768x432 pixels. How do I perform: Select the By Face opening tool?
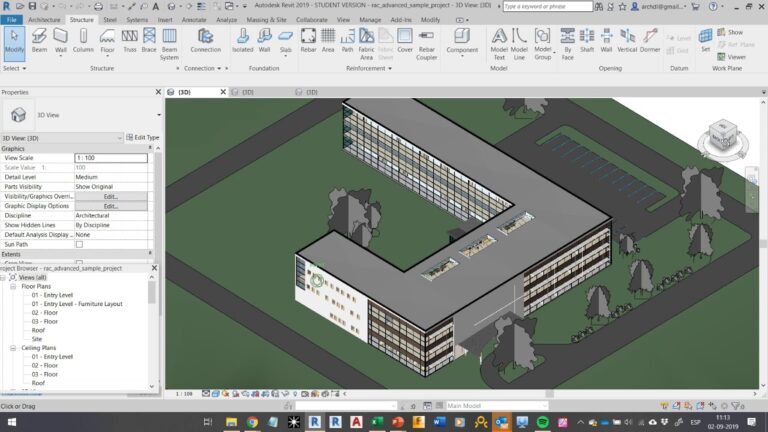click(x=568, y=44)
